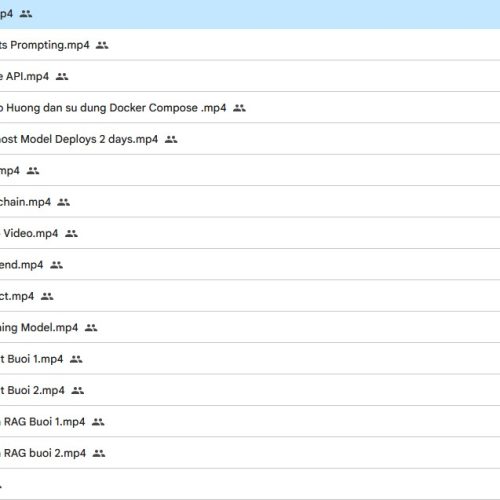
Task: Click shared icon in highlighted top row
Action: click(x=26, y=14)
